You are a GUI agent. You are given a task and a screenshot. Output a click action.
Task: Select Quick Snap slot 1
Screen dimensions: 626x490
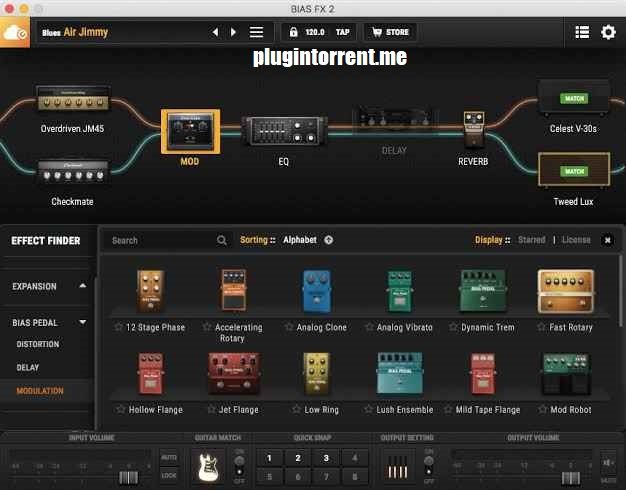pyautogui.click(x=269, y=458)
